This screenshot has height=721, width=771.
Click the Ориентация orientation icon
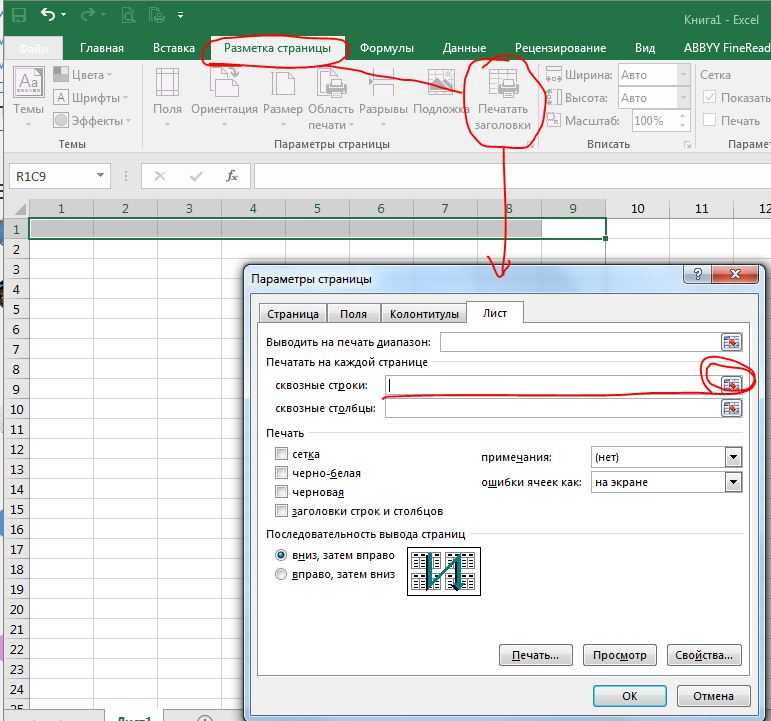[x=224, y=83]
